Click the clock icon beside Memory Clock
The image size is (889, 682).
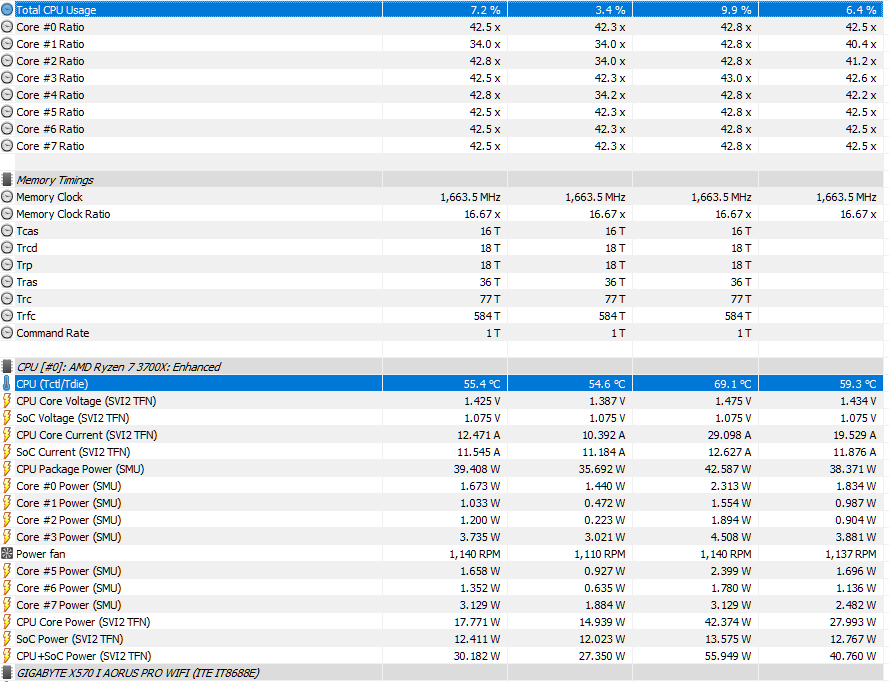8,197
